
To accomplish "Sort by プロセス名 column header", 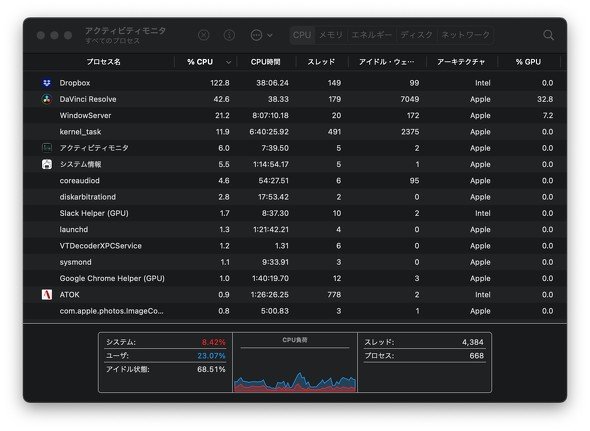I will 103,62.
